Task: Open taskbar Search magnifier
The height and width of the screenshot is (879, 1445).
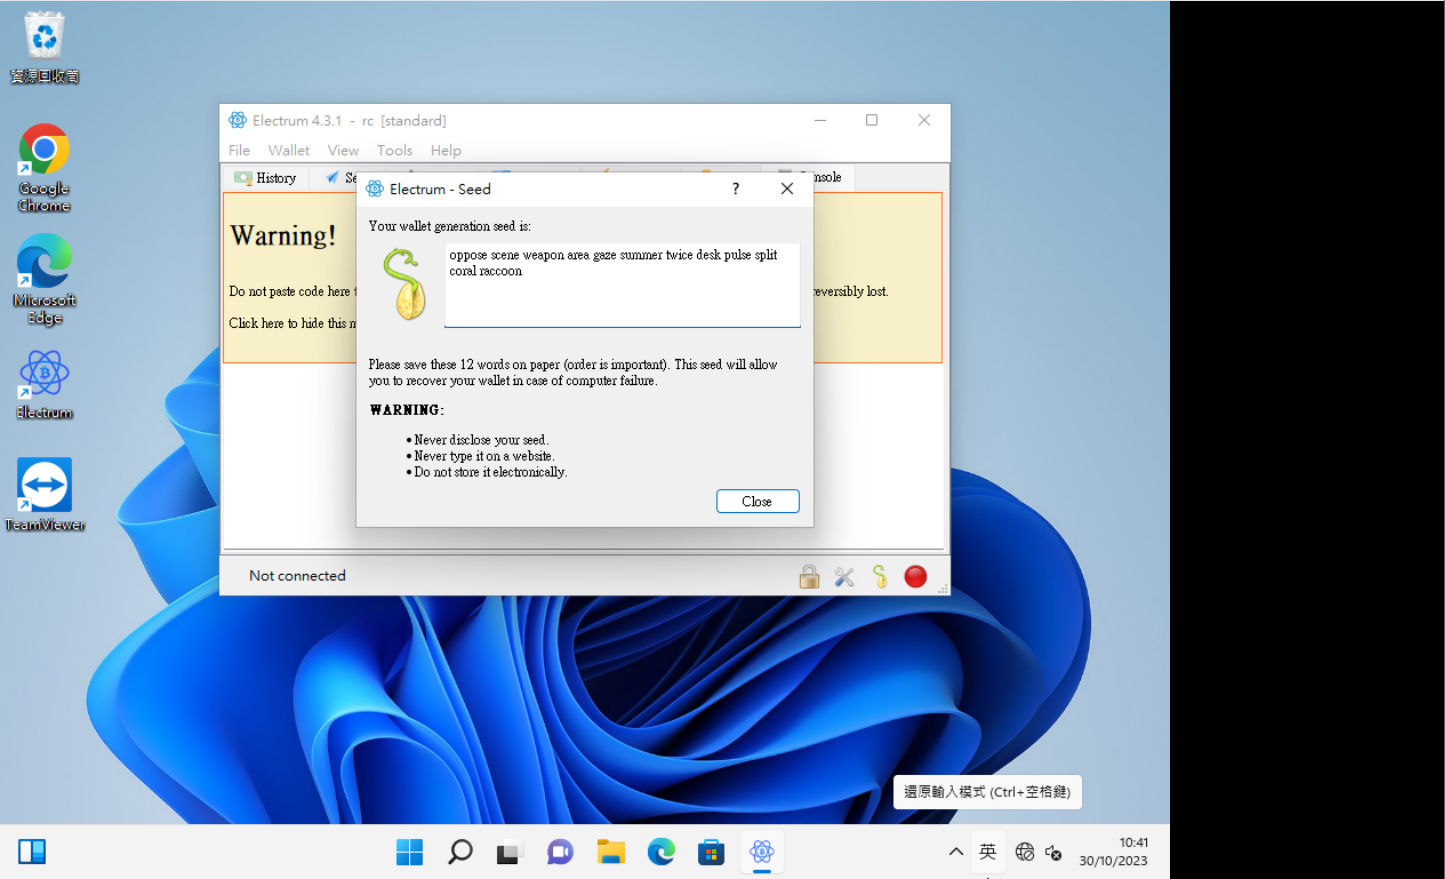Action: point(460,852)
